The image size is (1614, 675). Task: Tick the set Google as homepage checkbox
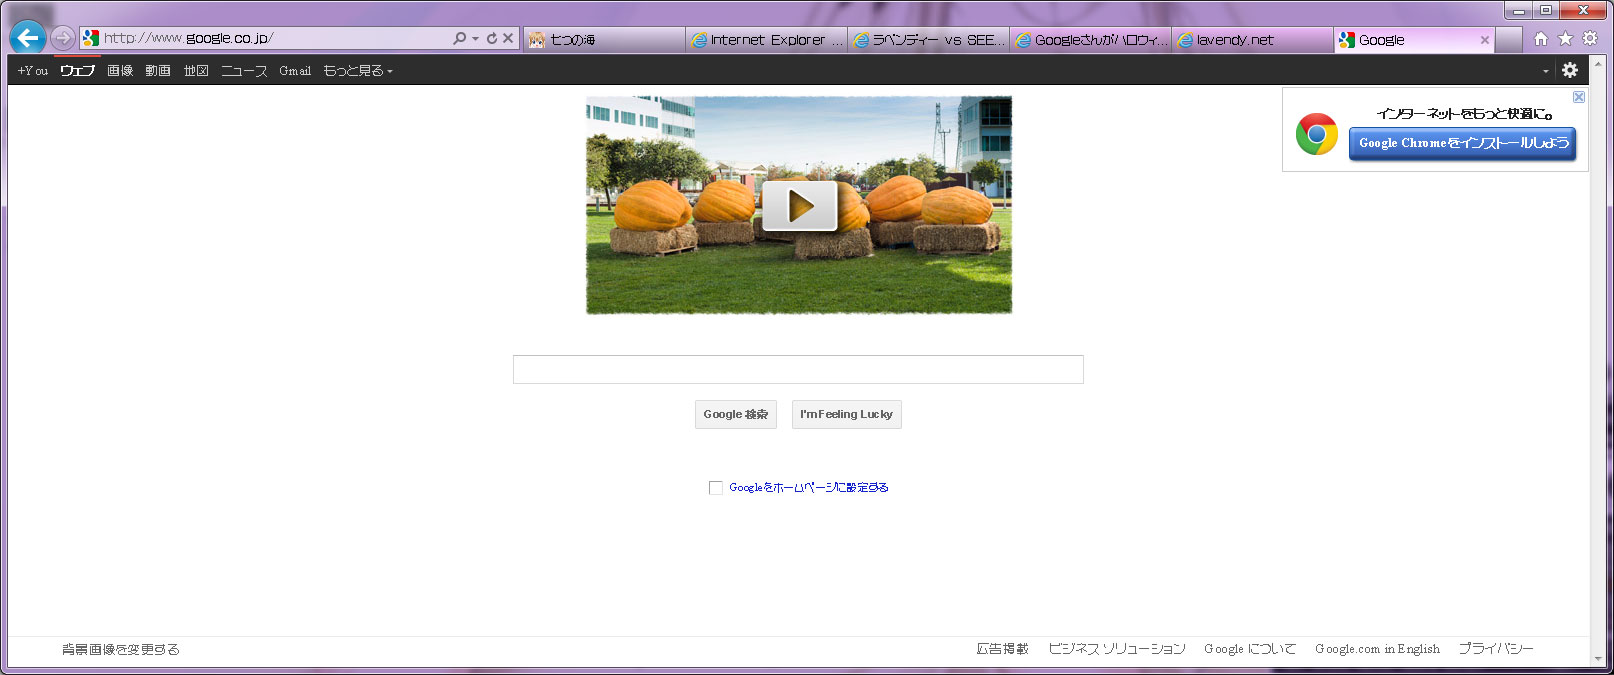tap(715, 488)
